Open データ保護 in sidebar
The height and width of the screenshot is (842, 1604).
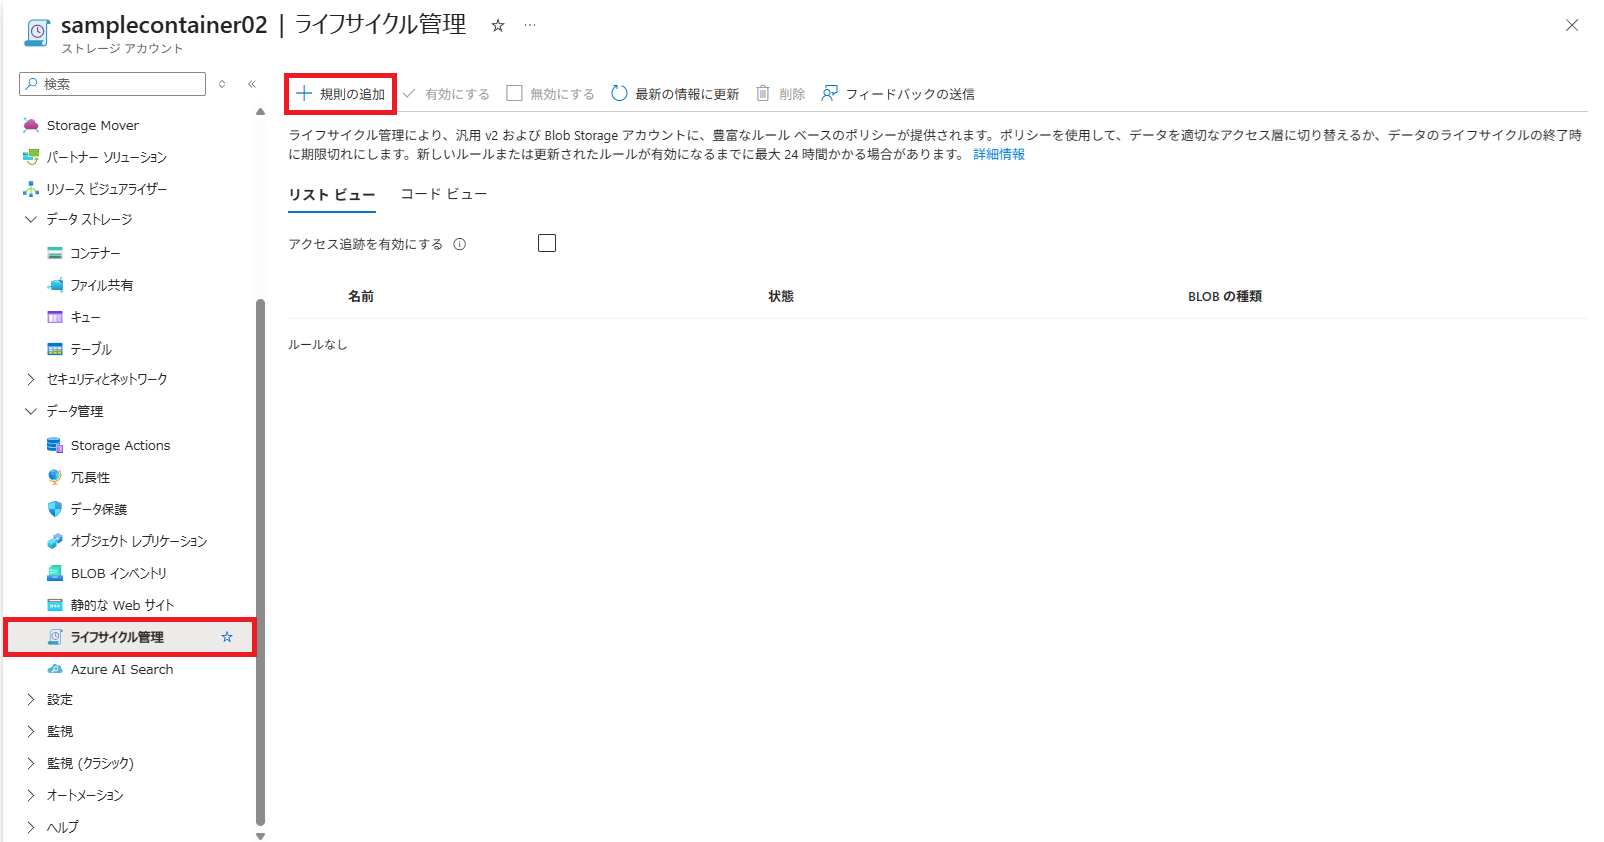click(x=99, y=509)
